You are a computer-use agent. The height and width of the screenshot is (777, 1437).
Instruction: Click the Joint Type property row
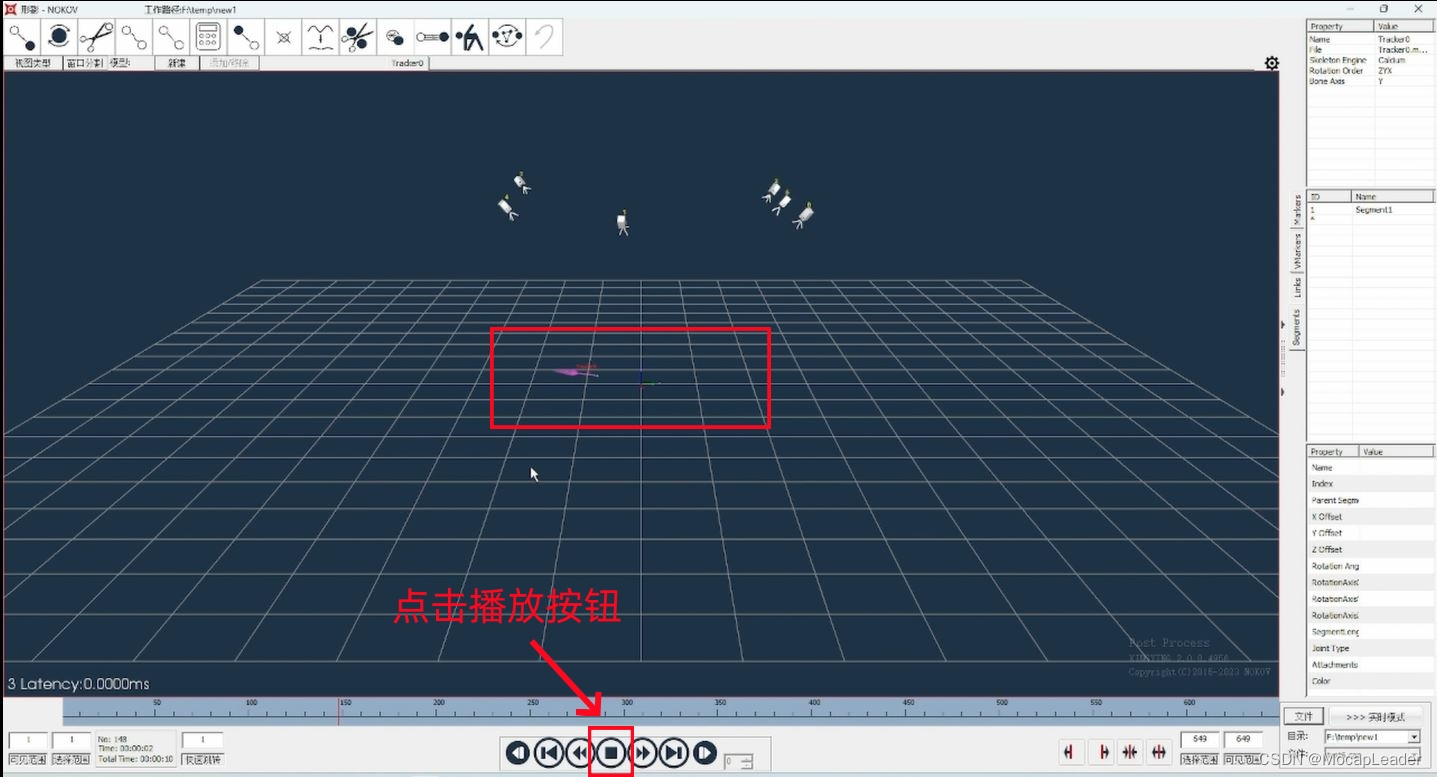click(1370, 648)
